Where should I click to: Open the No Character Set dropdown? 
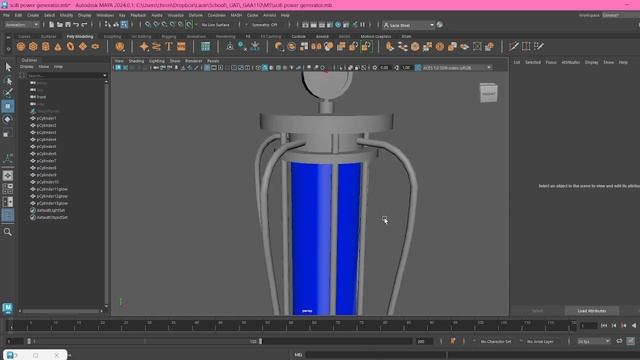496,341
